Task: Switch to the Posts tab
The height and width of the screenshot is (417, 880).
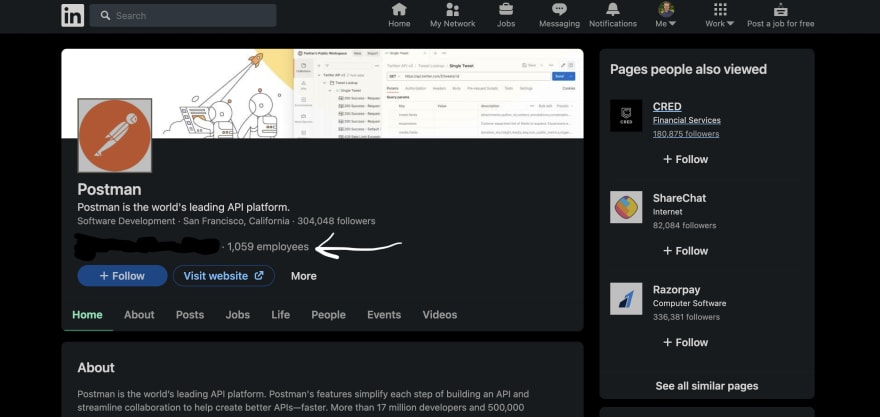Action: 190,315
